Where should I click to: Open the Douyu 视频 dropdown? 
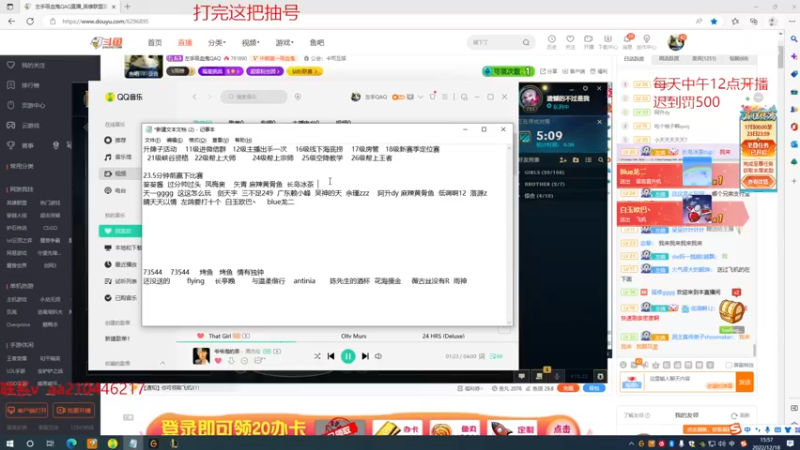[x=251, y=43]
